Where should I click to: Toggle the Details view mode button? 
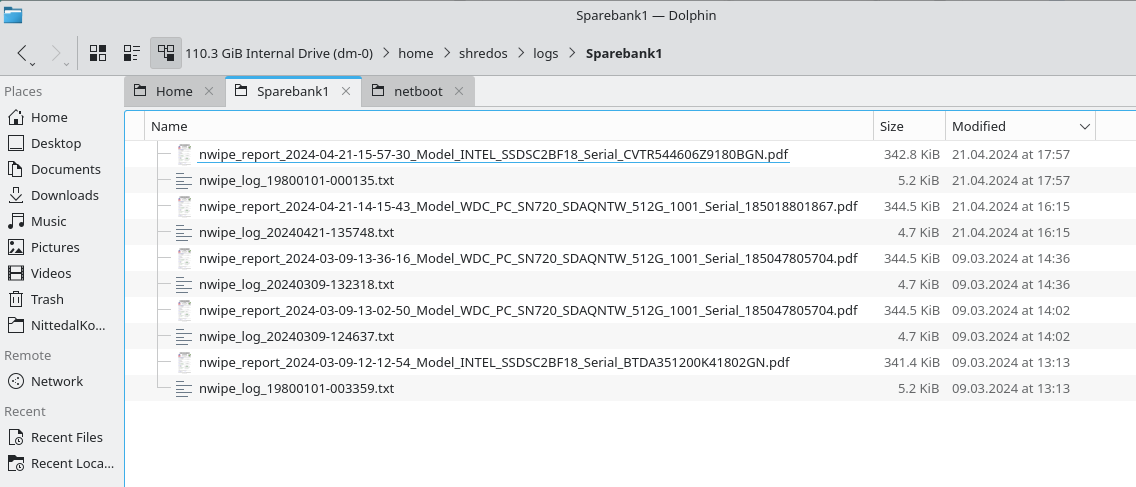coord(165,53)
